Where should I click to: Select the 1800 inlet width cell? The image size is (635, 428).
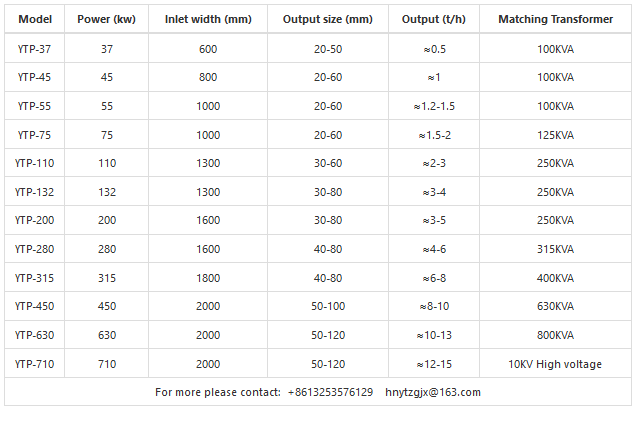[x=208, y=278]
